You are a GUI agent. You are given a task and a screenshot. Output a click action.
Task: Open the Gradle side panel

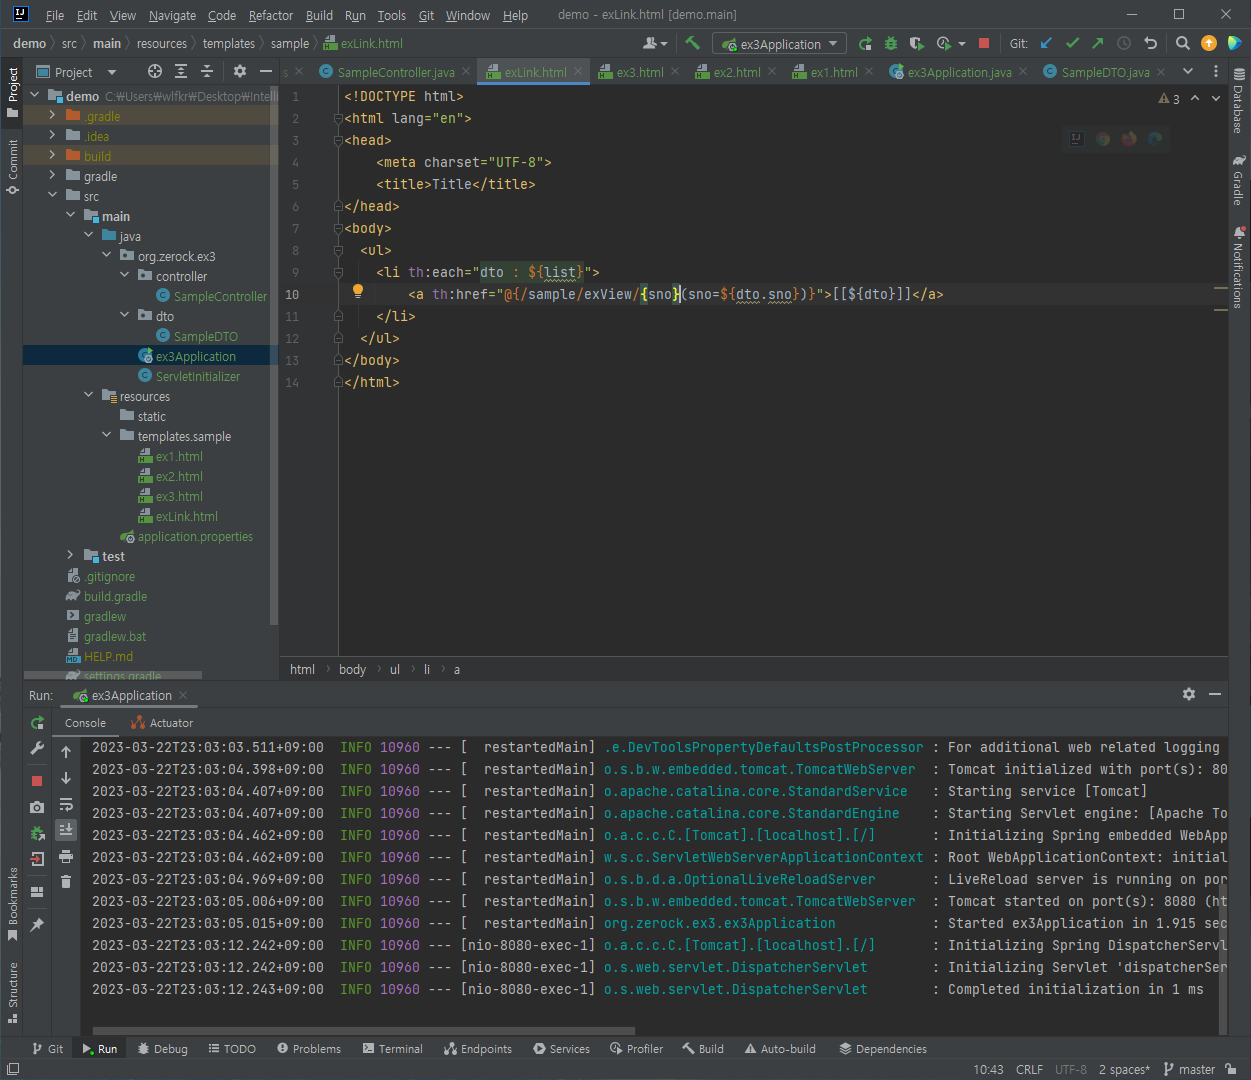coord(1239,180)
